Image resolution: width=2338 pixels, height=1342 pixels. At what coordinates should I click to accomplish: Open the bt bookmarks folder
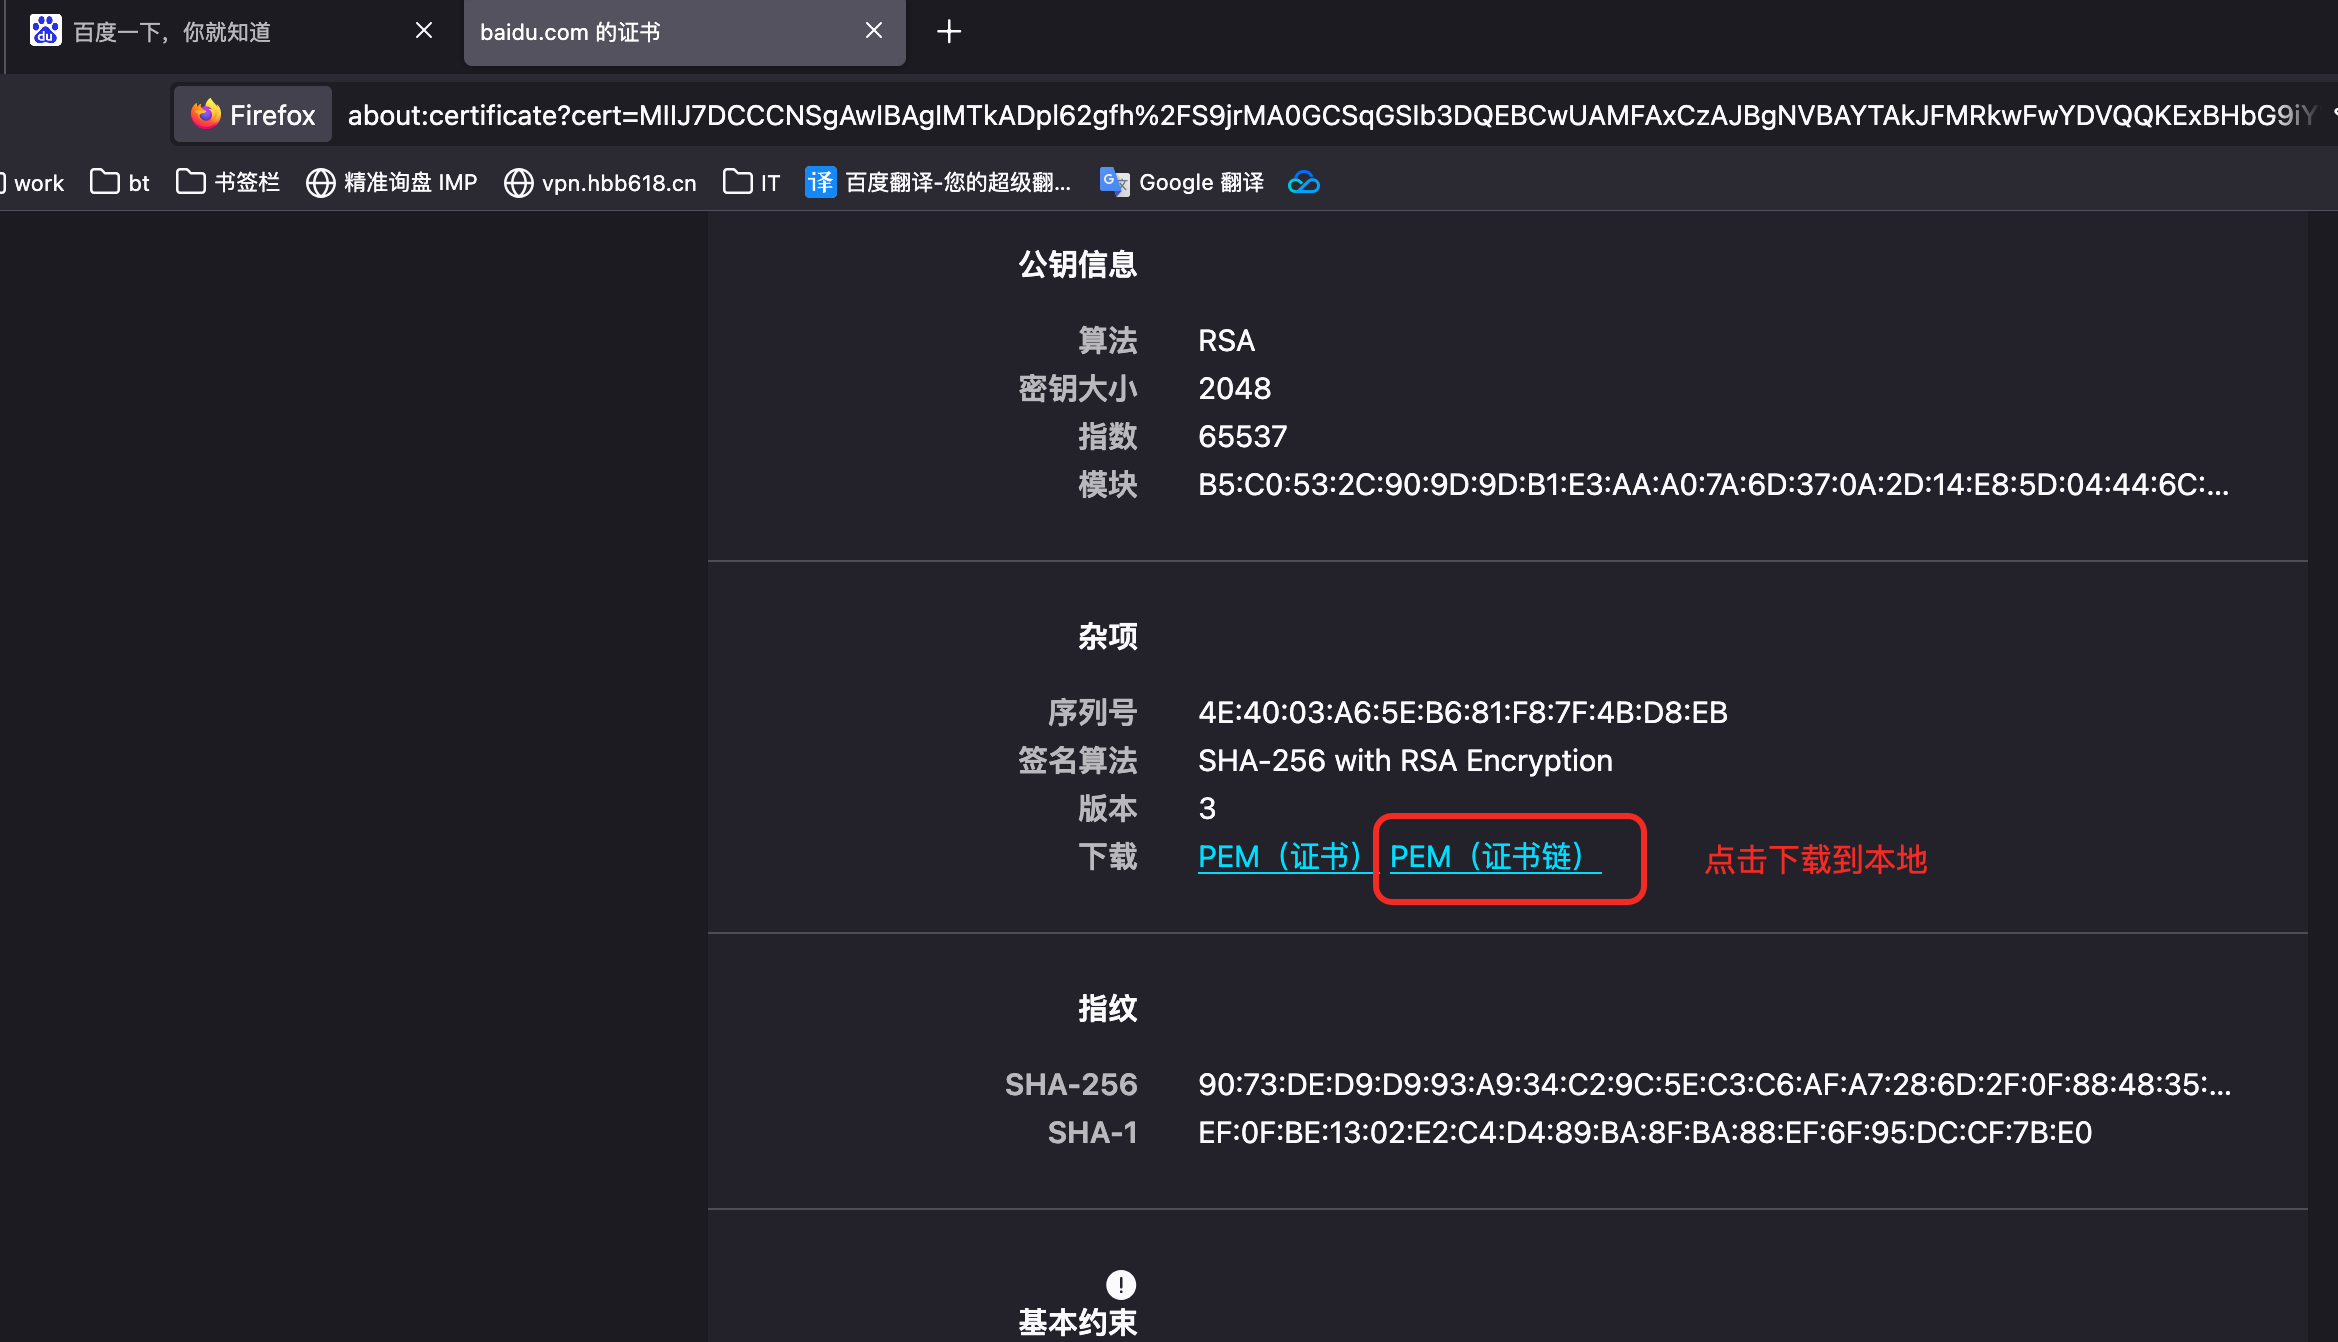120,182
